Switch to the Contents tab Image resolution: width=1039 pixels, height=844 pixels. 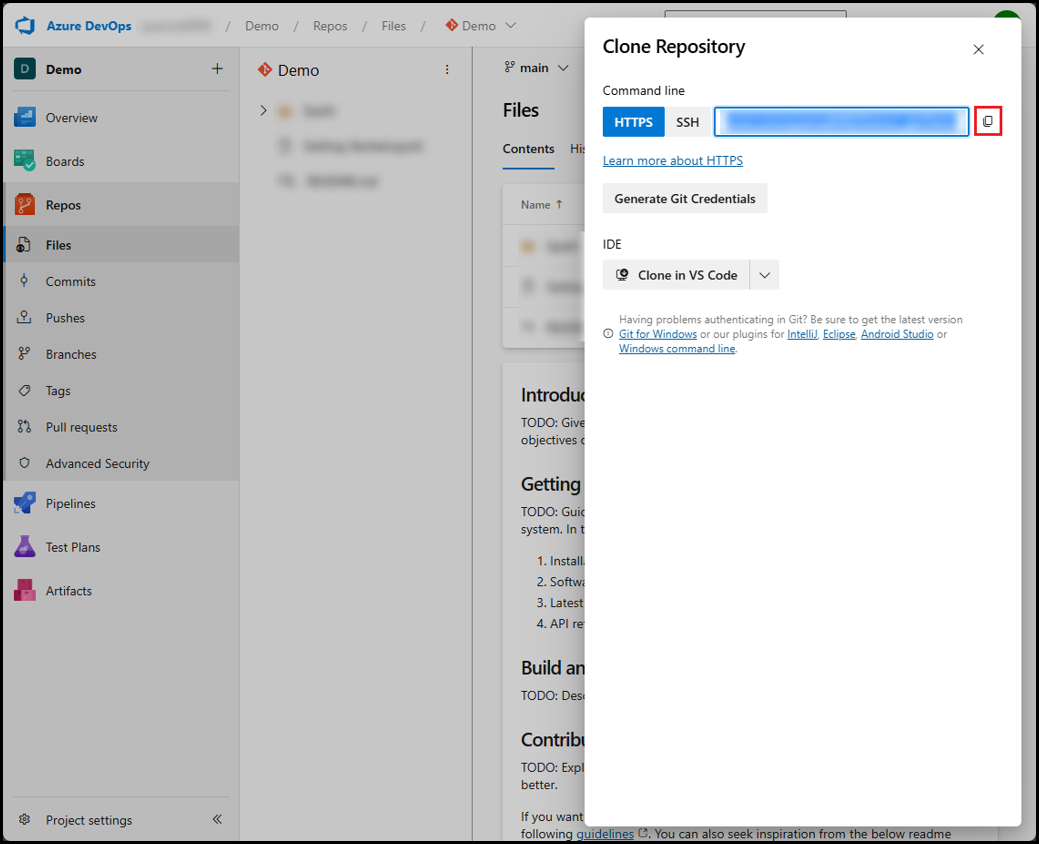[x=528, y=149]
